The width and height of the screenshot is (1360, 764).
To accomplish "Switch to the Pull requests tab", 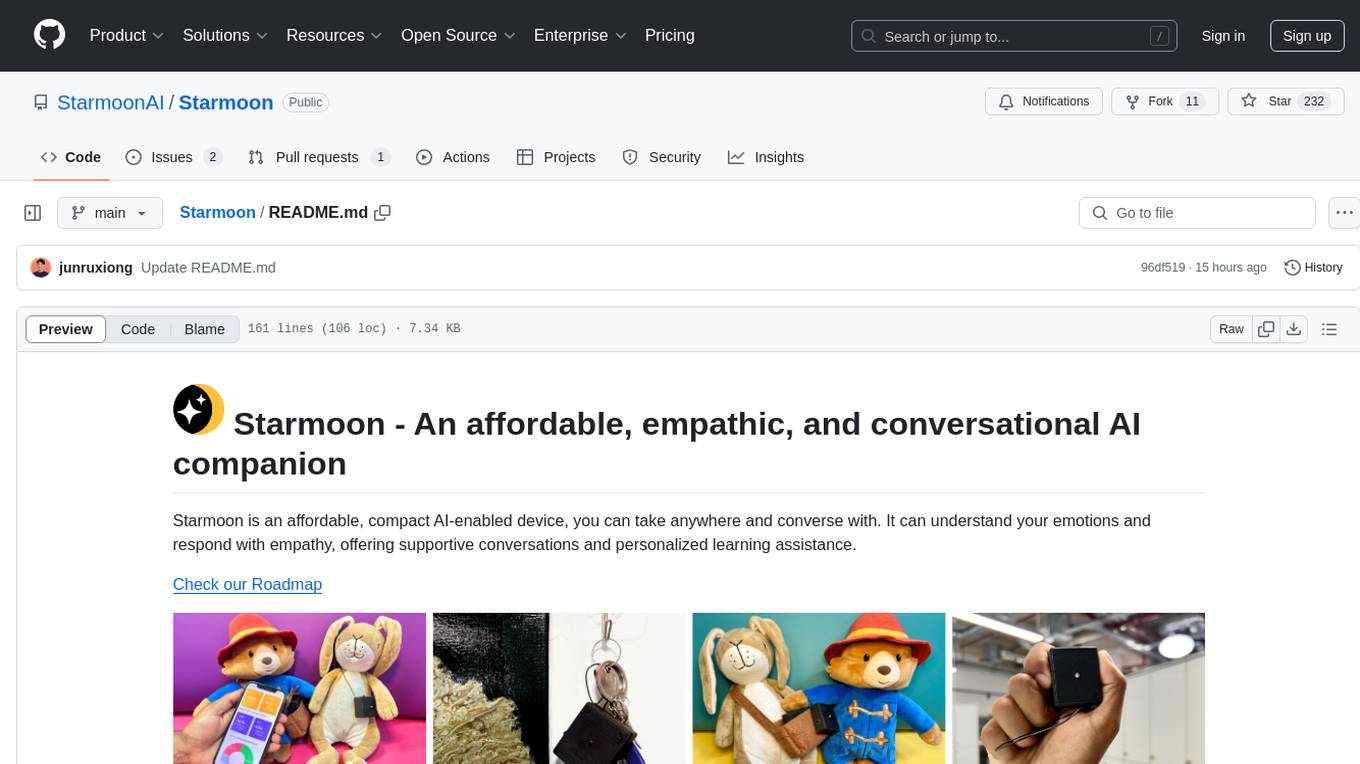I will coord(318,157).
